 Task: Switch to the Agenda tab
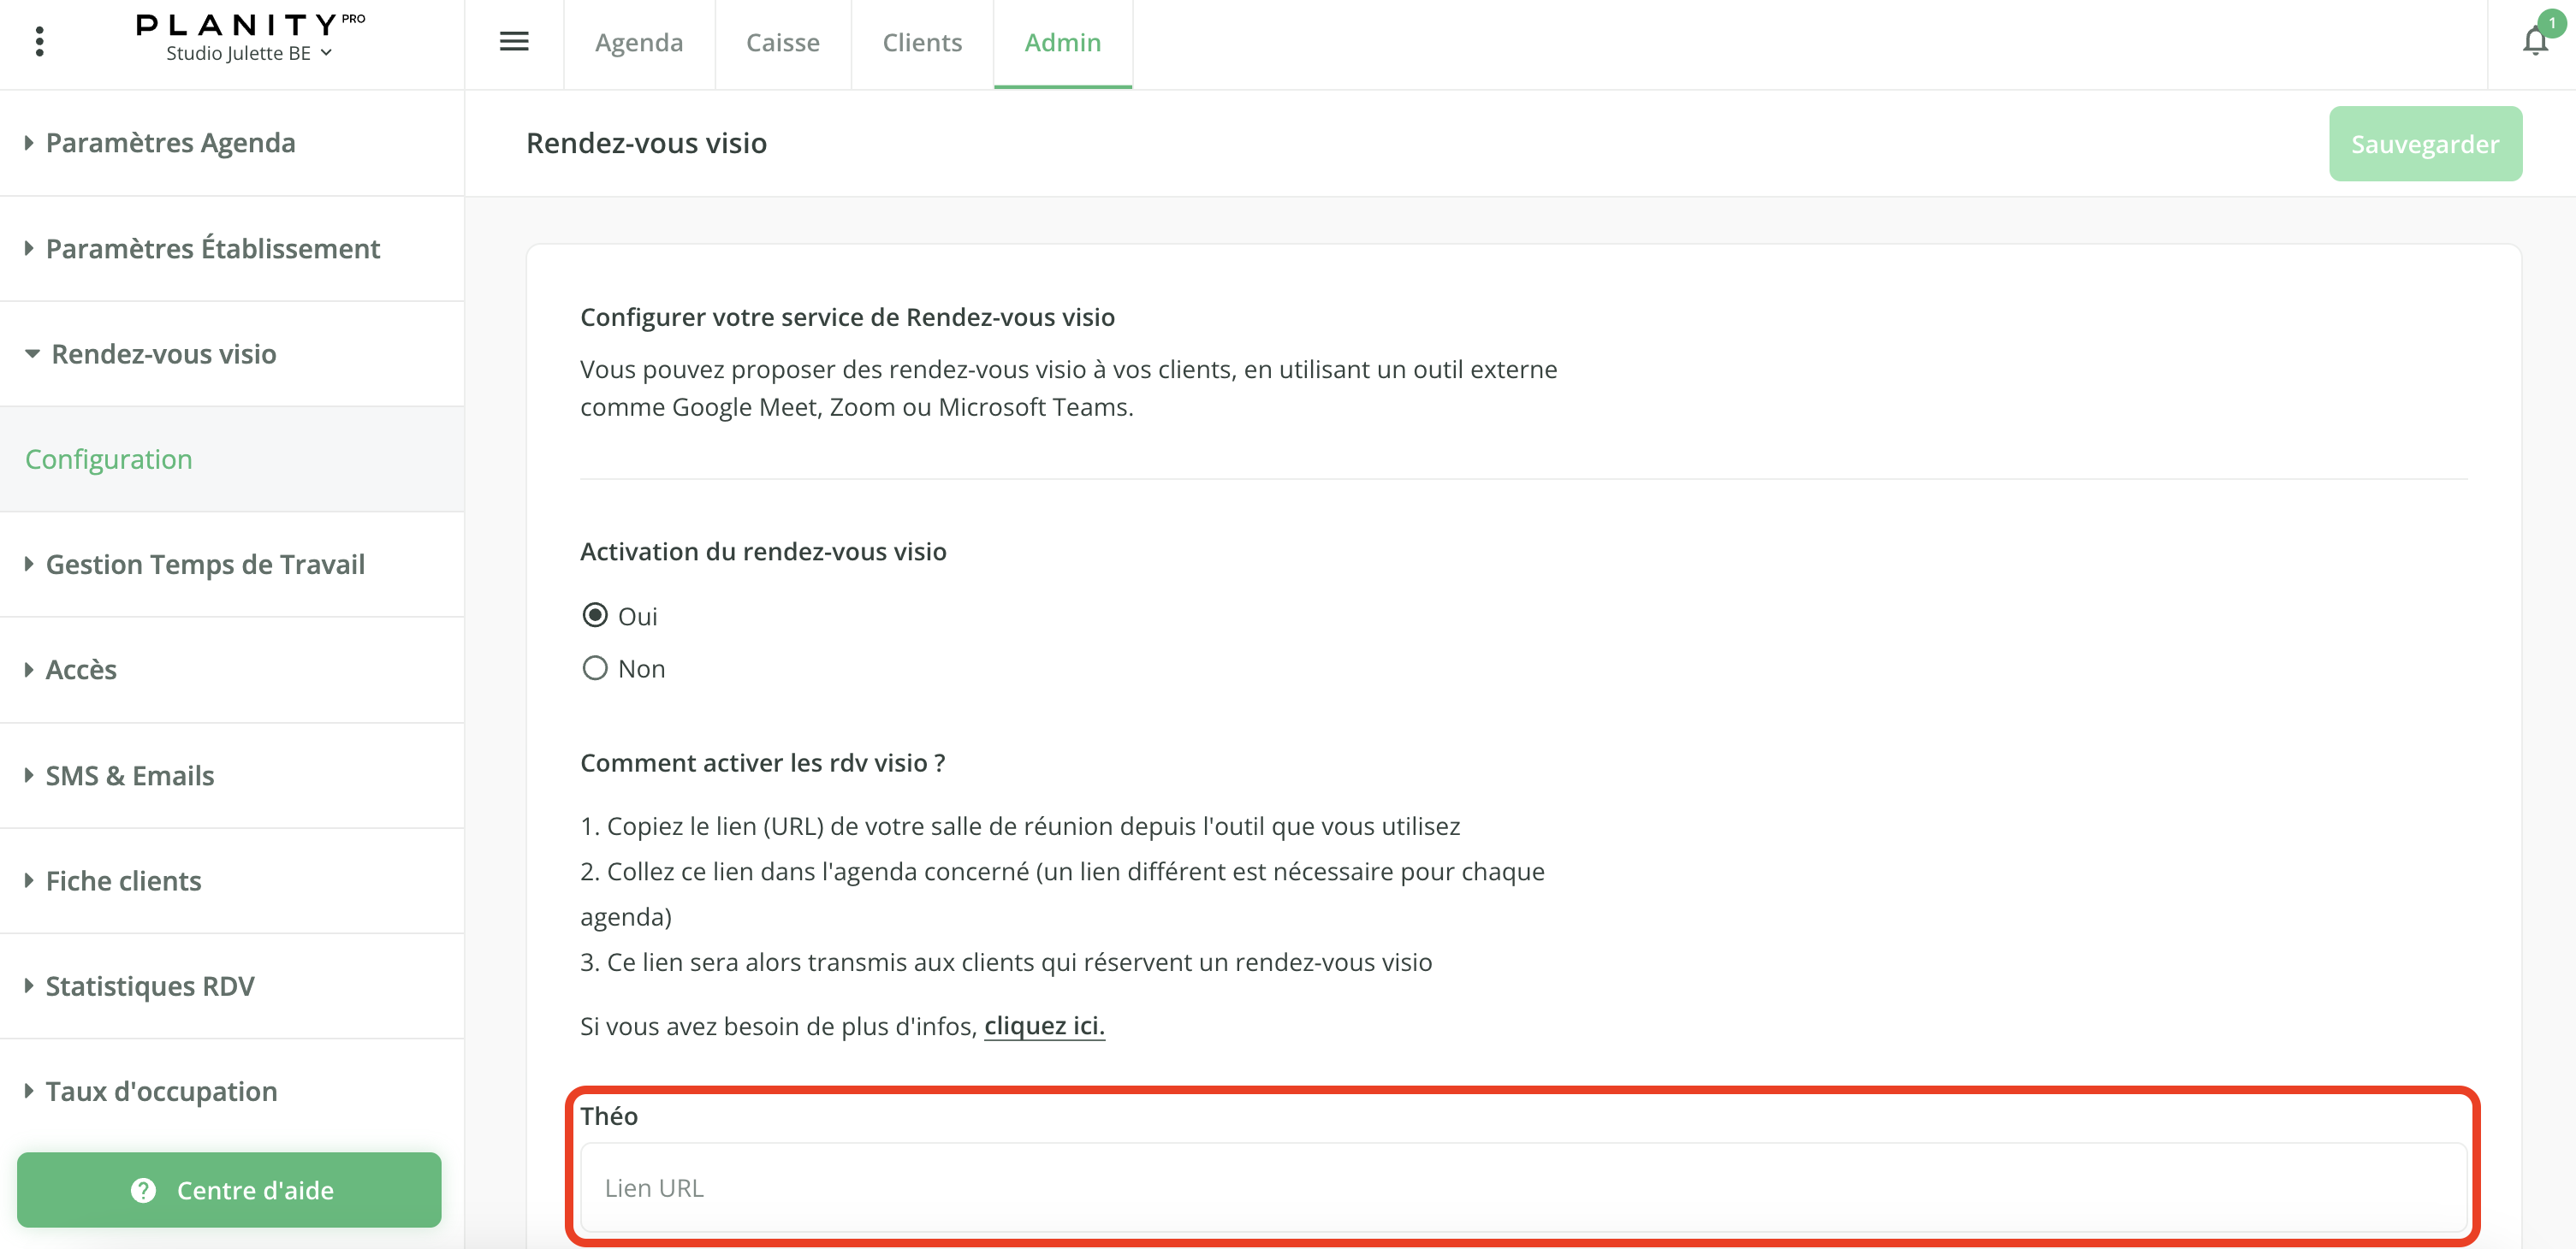click(x=639, y=42)
